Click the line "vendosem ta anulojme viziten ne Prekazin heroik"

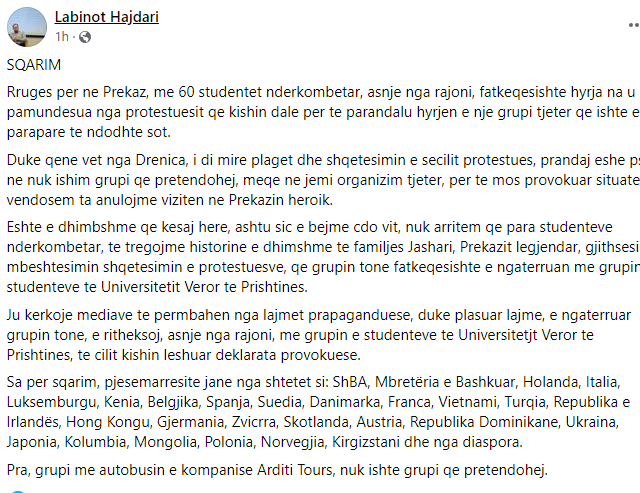[170, 200]
